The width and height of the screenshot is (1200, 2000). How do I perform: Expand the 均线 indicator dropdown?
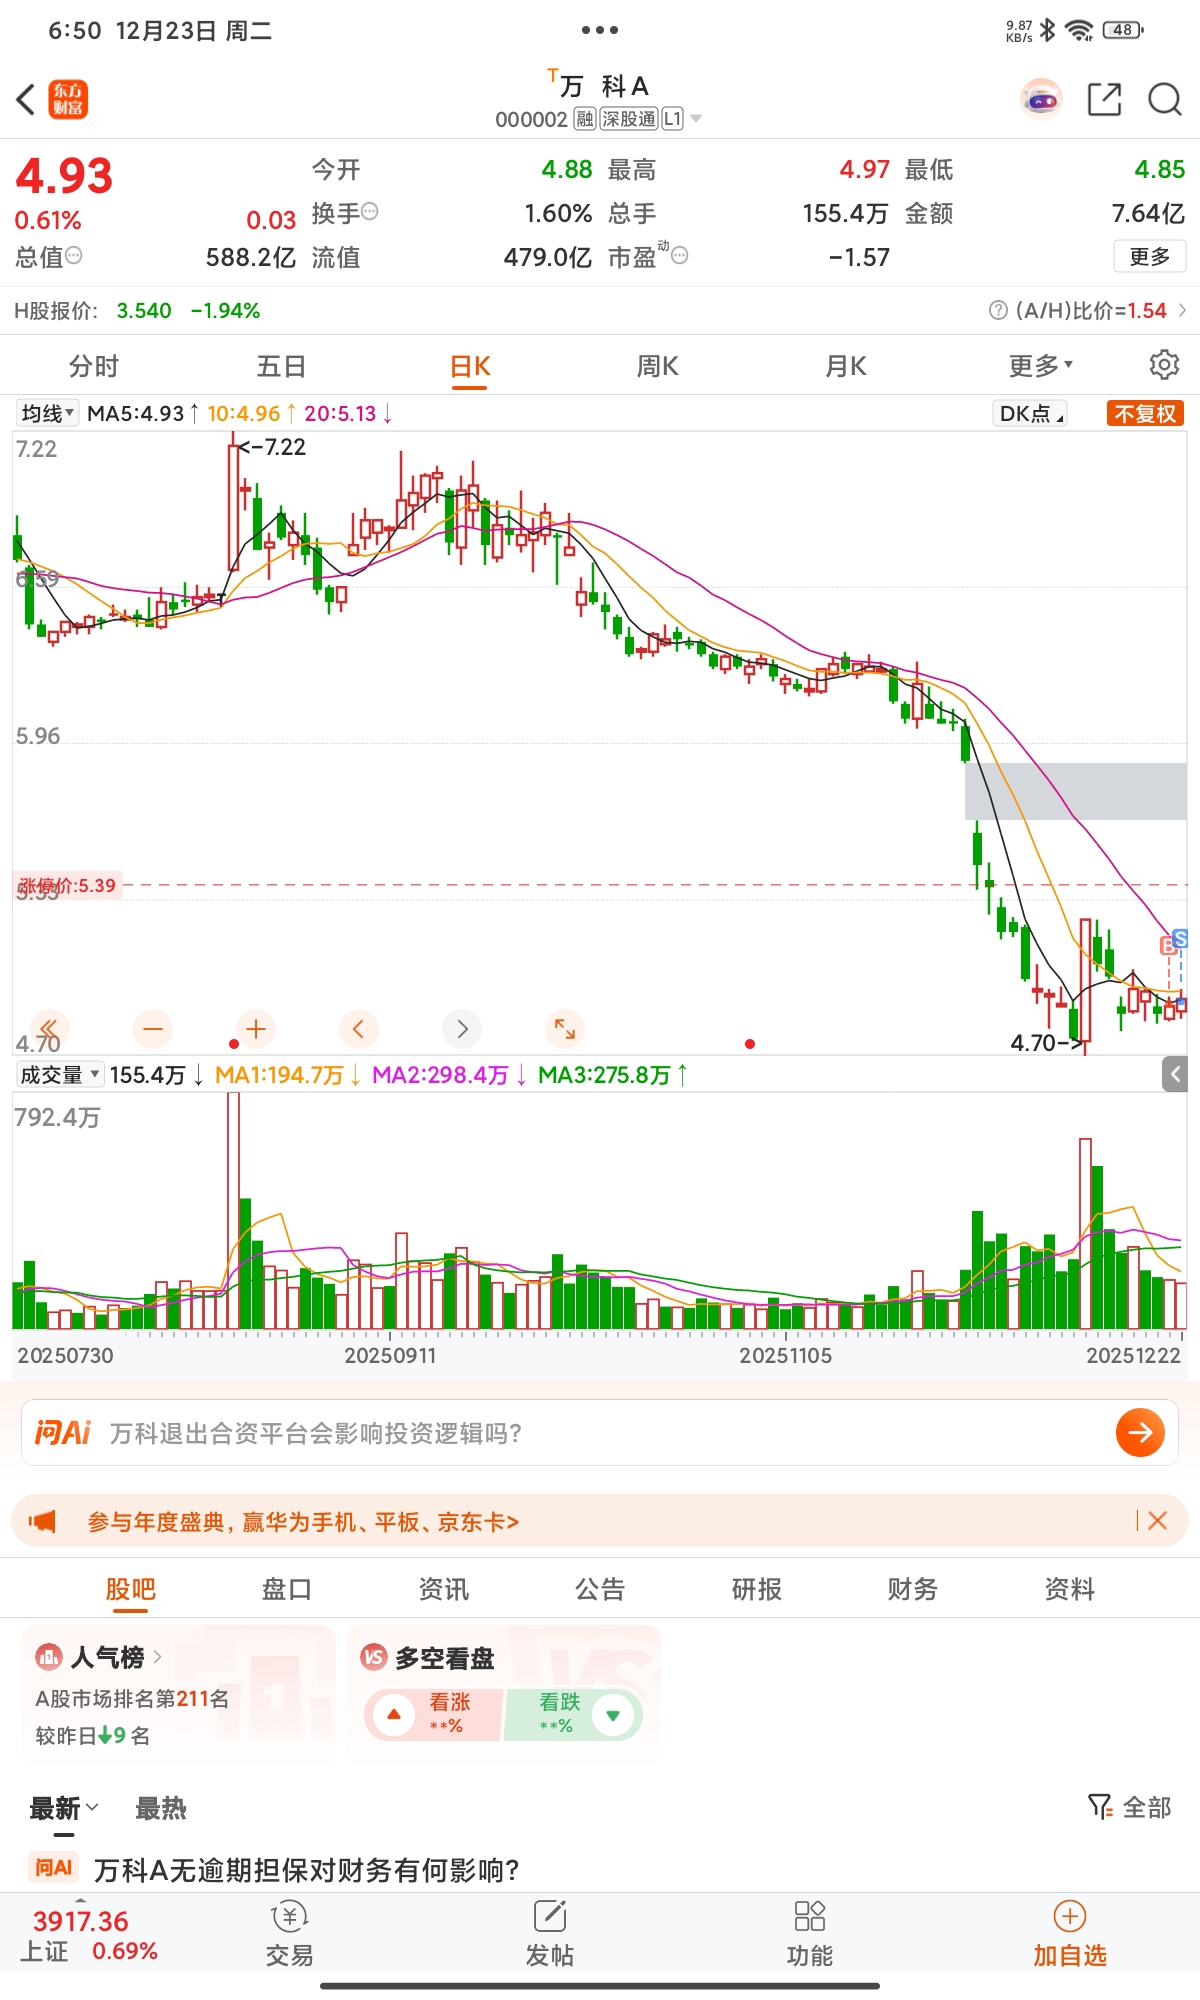(x=48, y=413)
